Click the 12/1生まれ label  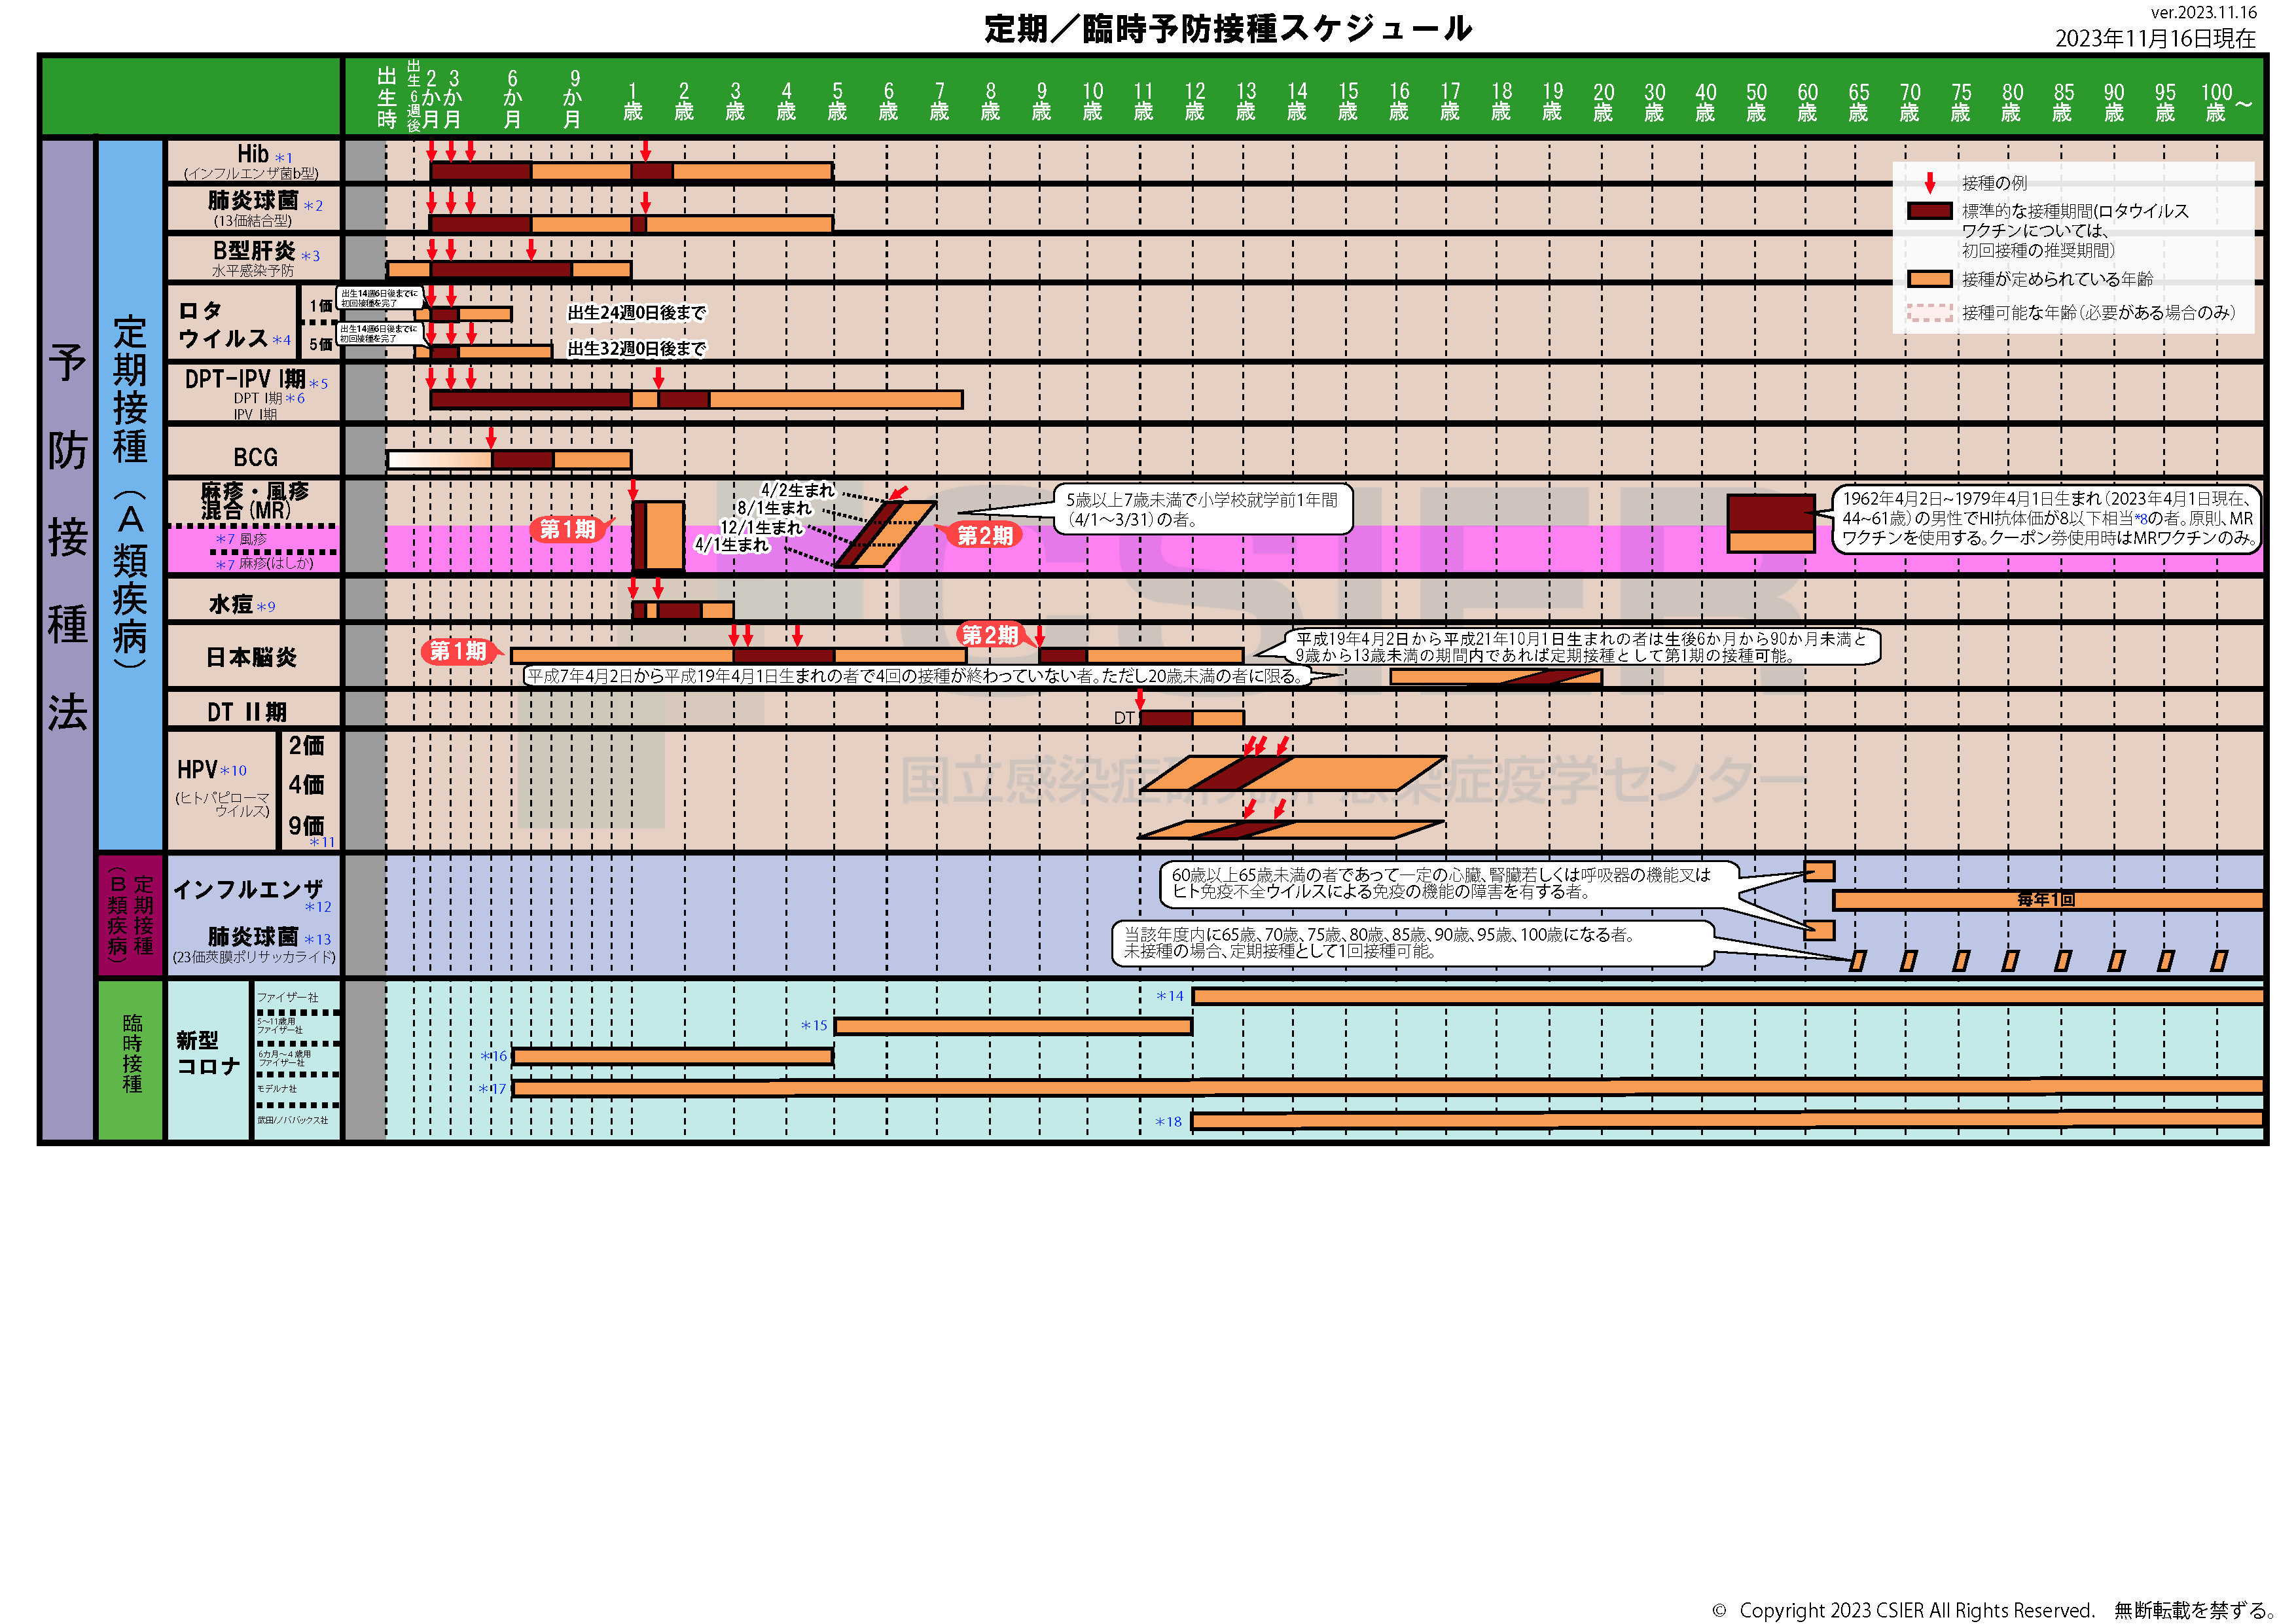coord(761,527)
